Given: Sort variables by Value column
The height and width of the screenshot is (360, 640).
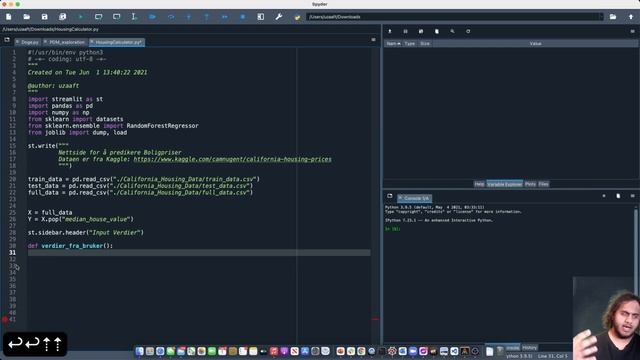Looking at the screenshot, I should pos(535,43).
